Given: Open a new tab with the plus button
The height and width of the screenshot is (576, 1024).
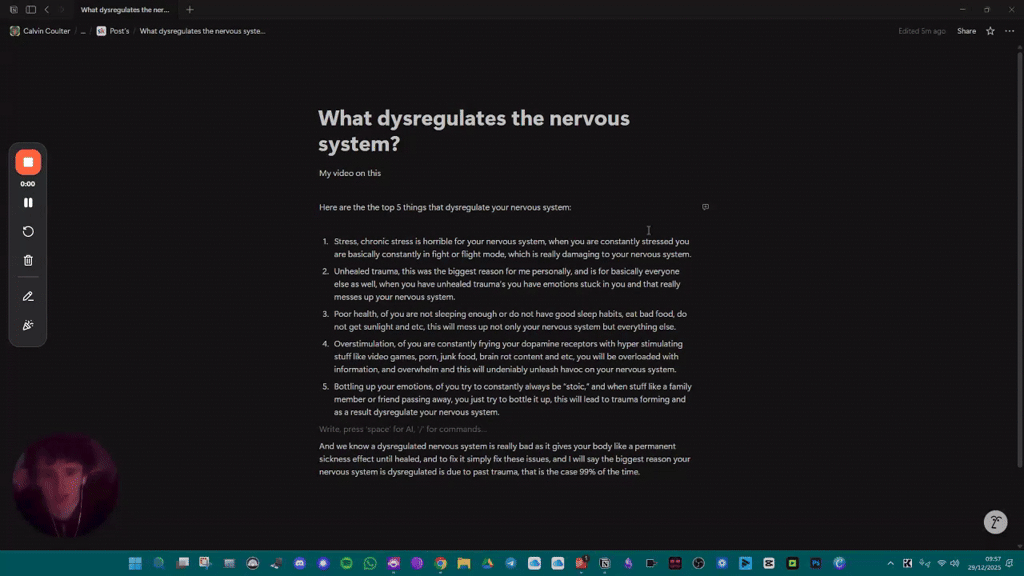Looking at the screenshot, I should [188, 9].
